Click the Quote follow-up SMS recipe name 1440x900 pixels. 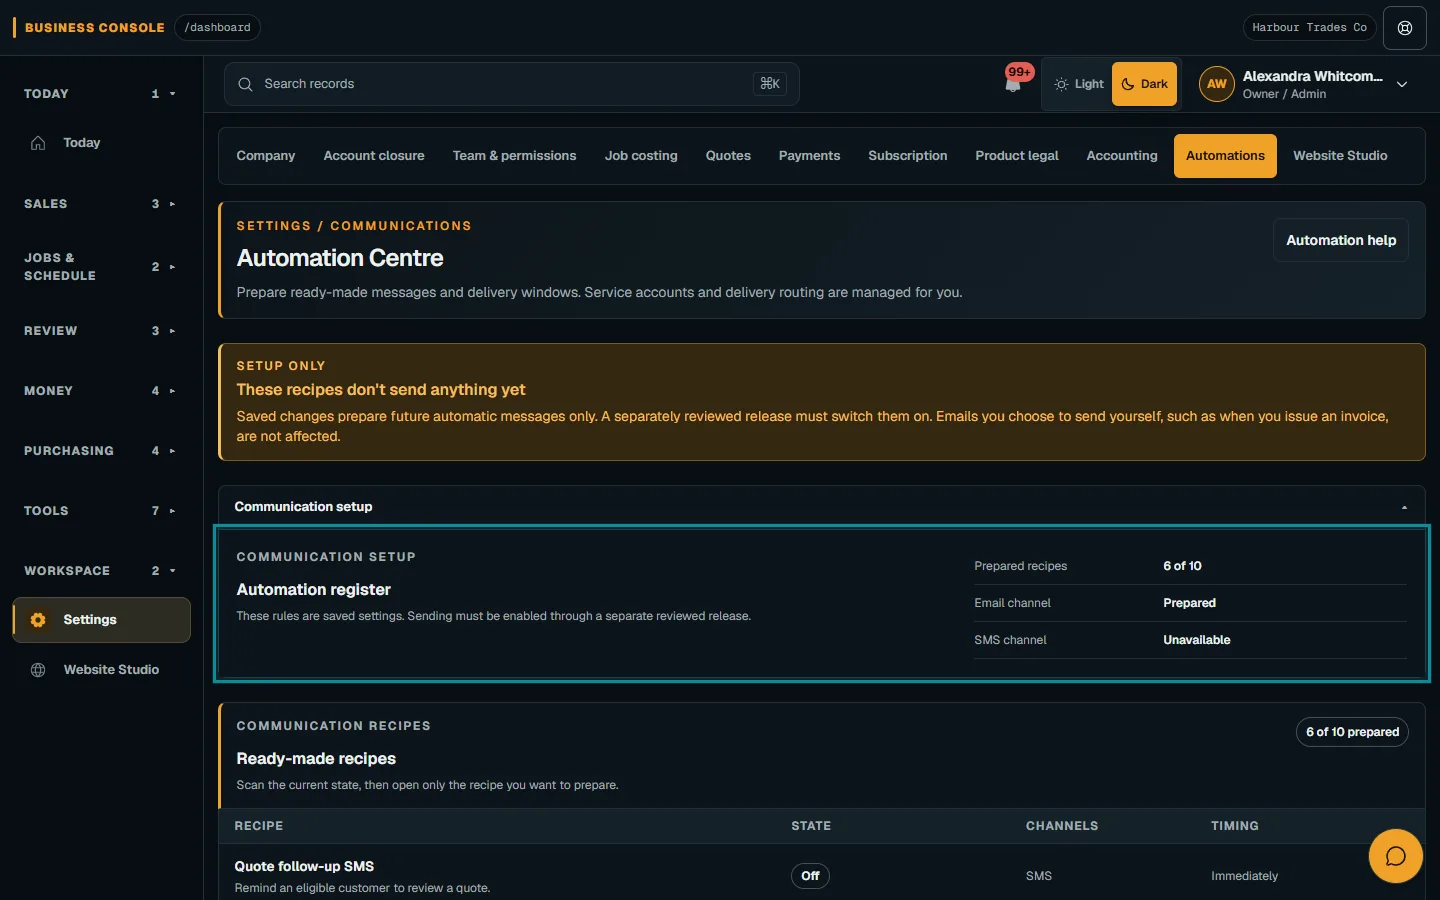[x=304, y=866]
